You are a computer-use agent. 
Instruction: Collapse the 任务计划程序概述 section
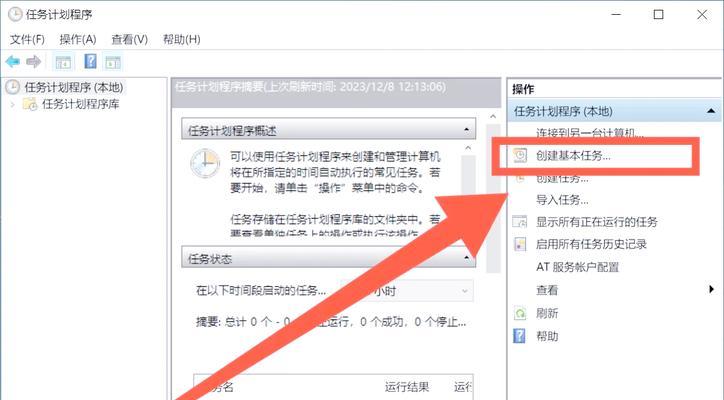(x=466, y=130)
